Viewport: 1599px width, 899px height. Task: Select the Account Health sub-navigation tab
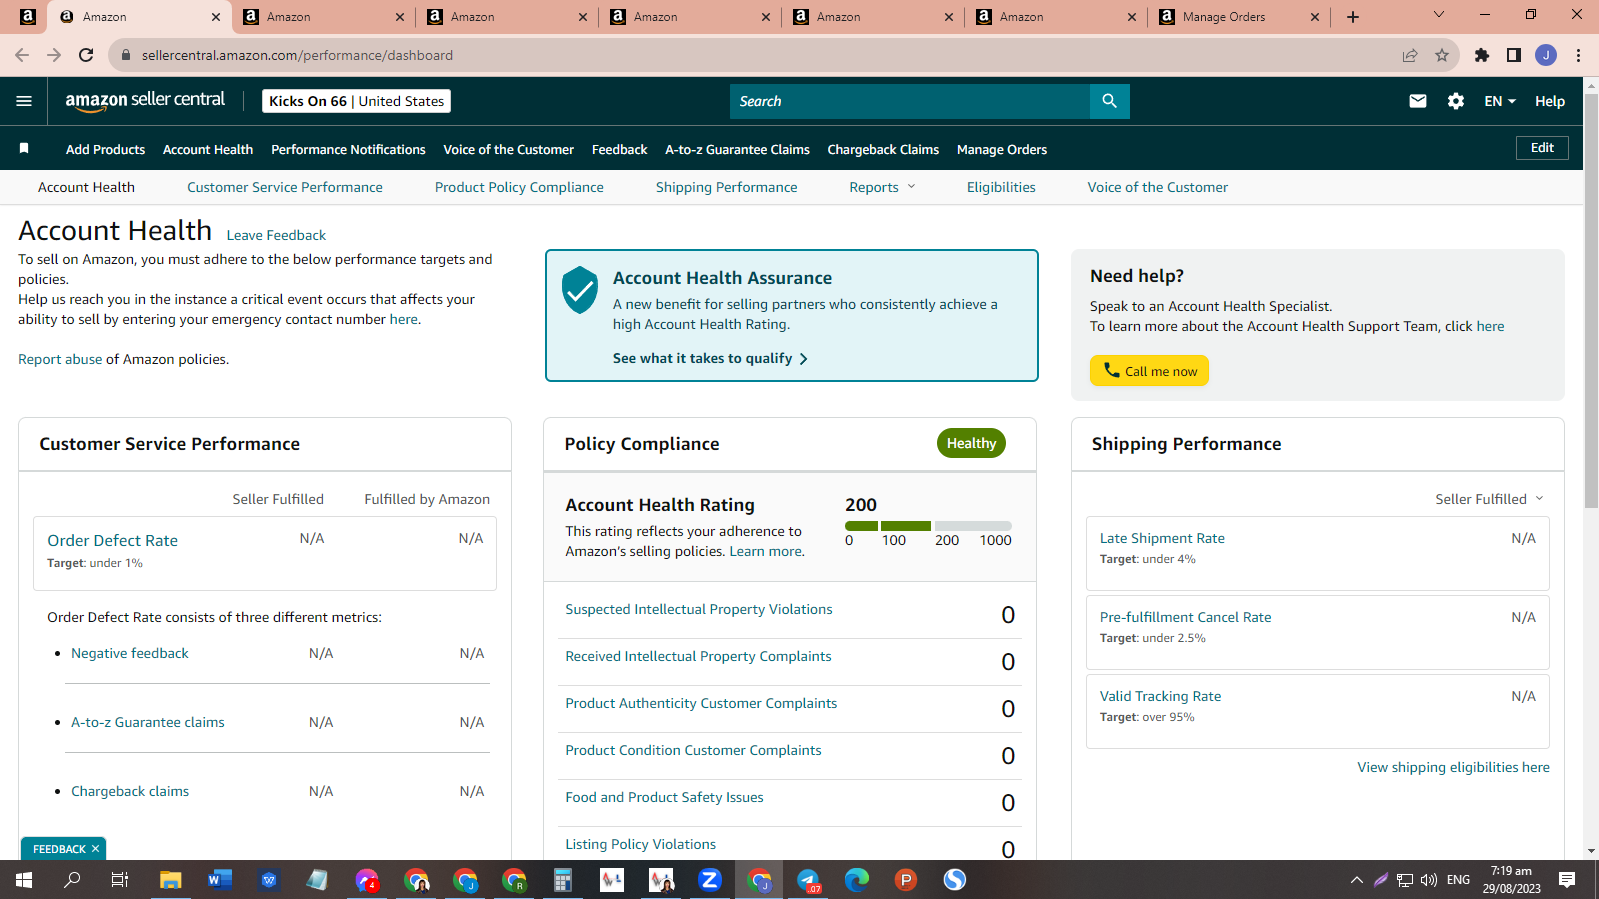pyautogui.click(x=86, y=187)
